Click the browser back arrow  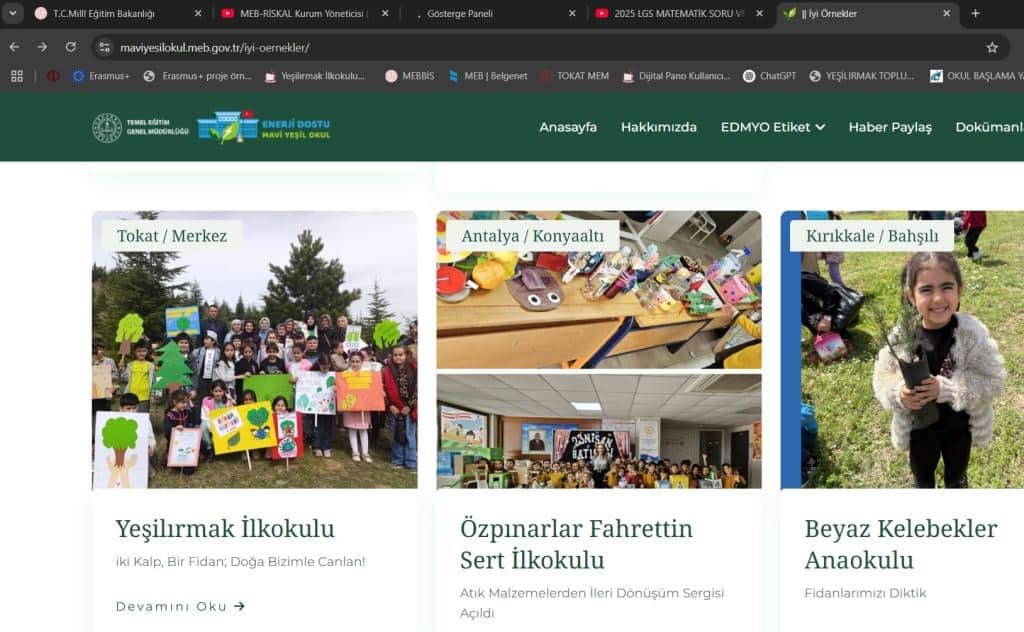tap(14, 47)
